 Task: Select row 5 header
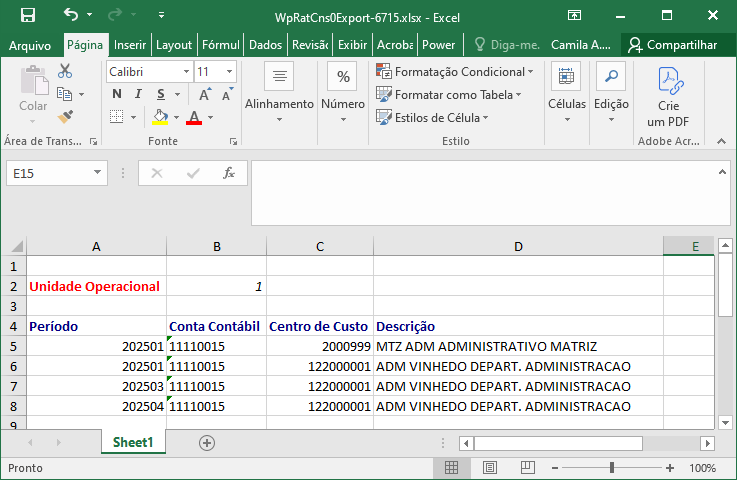click(14, 346)
